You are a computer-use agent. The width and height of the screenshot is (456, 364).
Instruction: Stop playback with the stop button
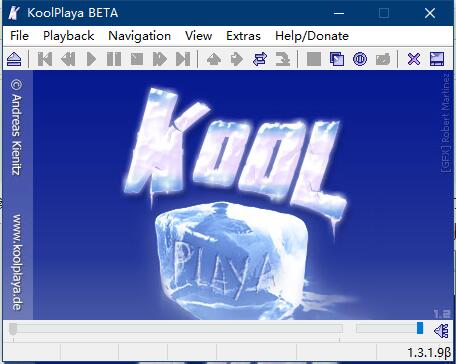(x=137, y=59)
